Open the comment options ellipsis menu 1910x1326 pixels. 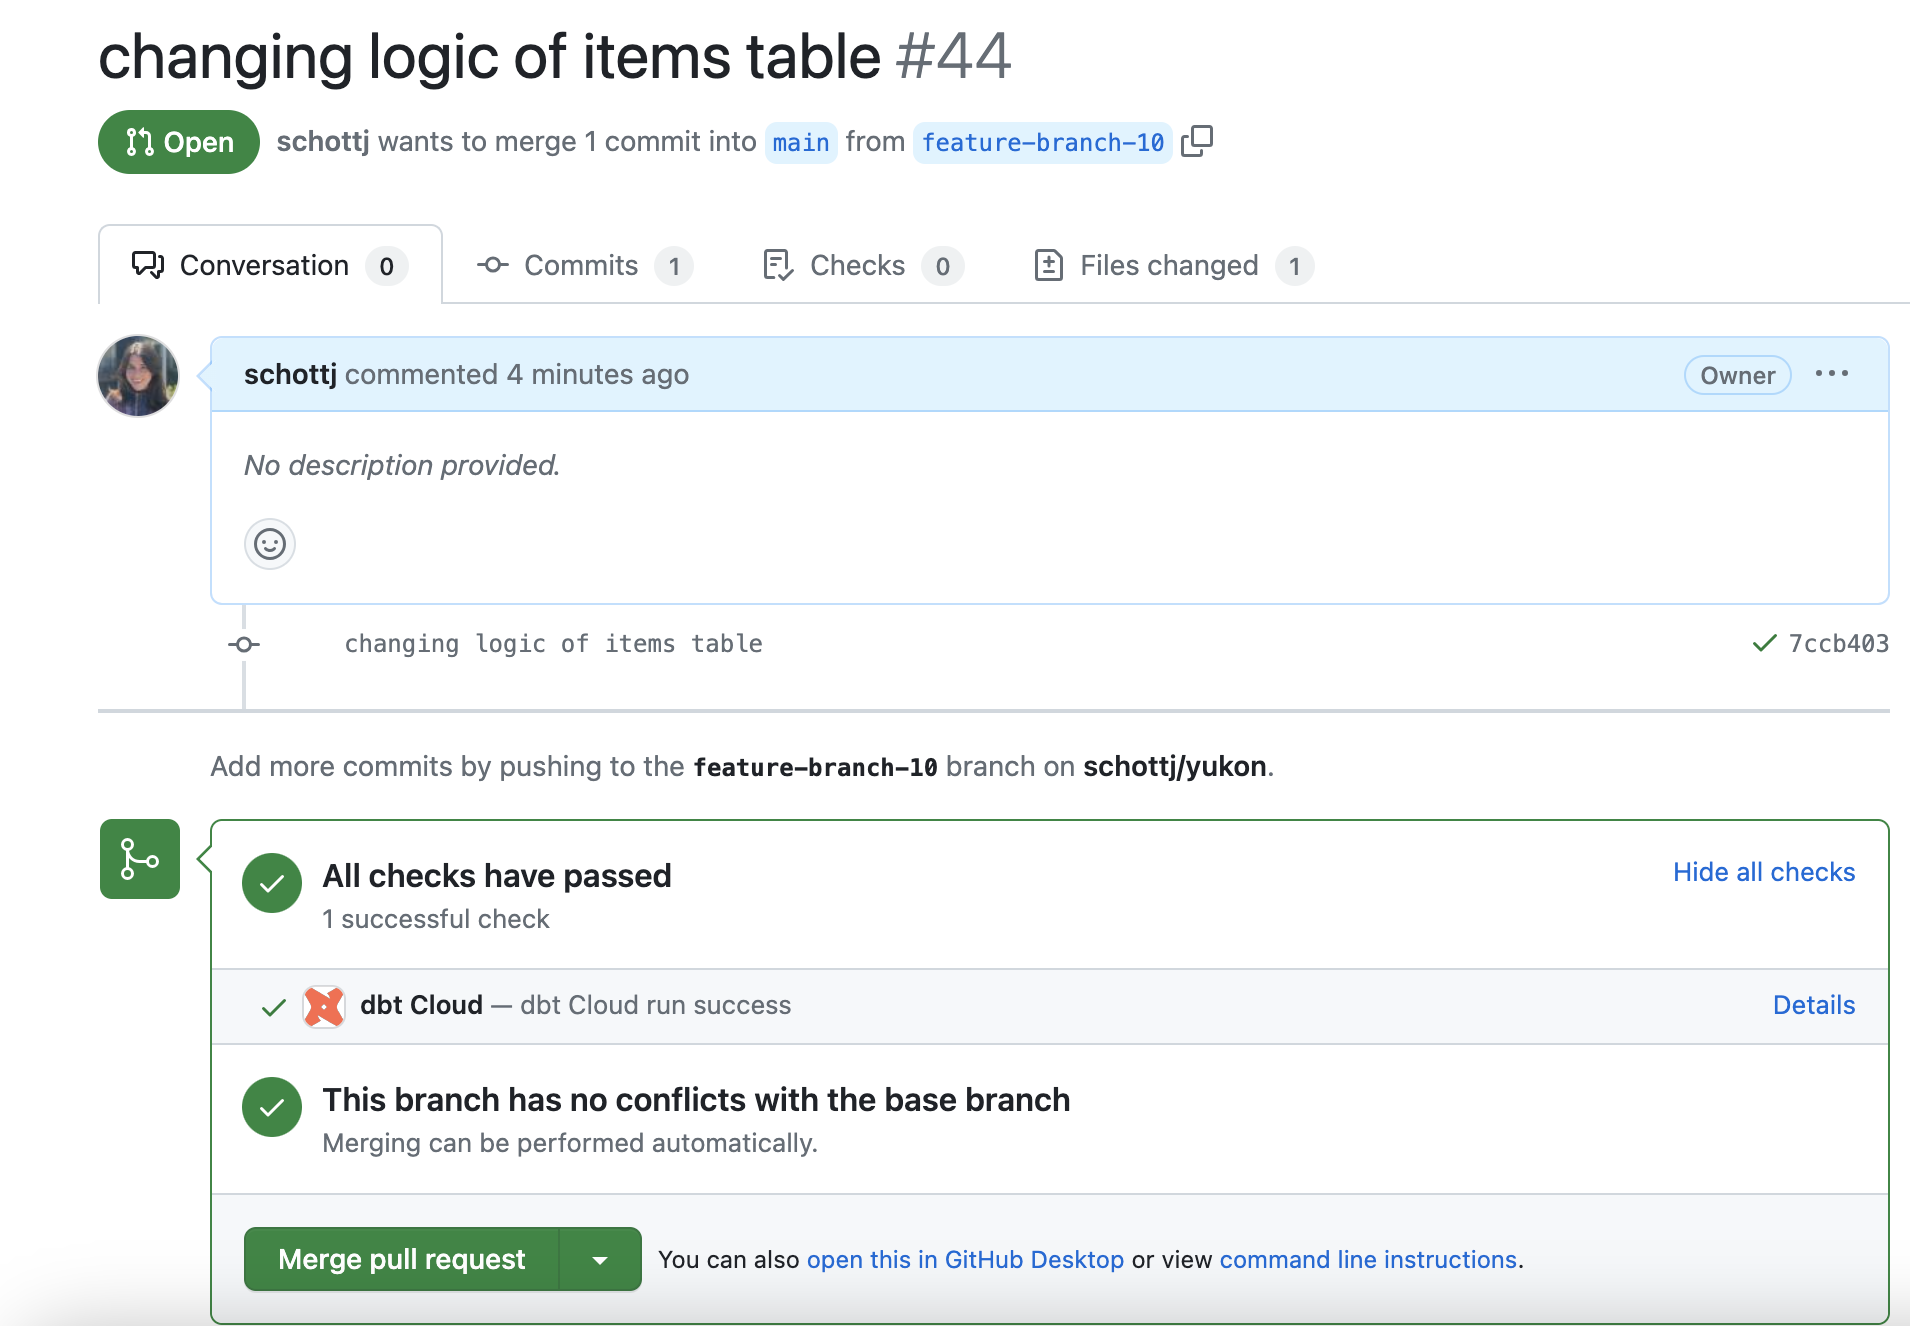point(1832,374)
